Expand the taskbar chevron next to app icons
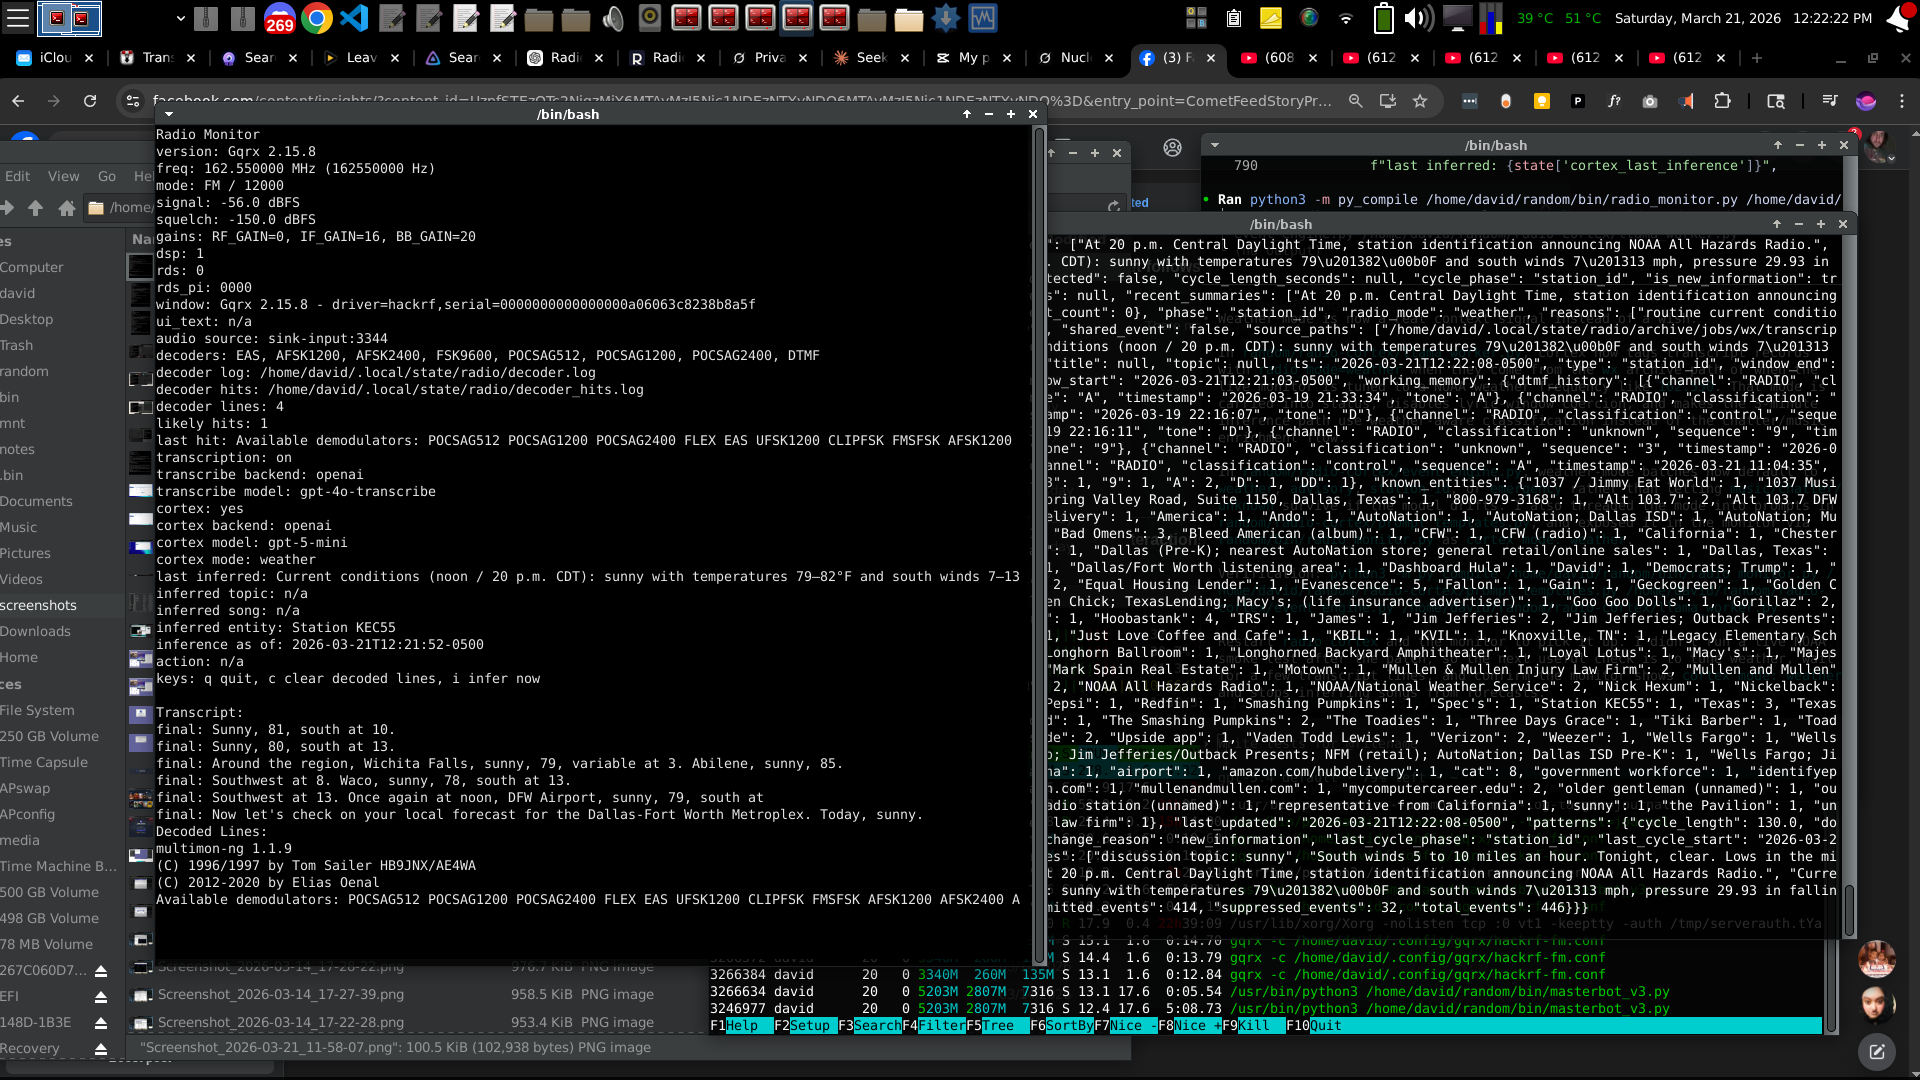1920x1080 pixels. (180, 18)
